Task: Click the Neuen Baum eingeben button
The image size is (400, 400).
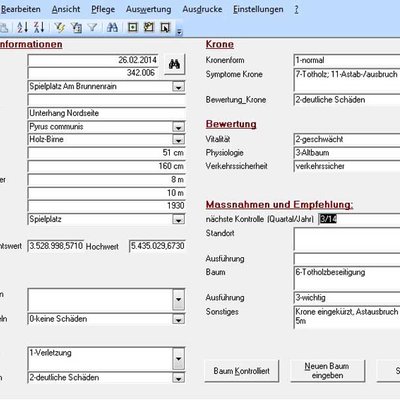Action: pos(327,371)
